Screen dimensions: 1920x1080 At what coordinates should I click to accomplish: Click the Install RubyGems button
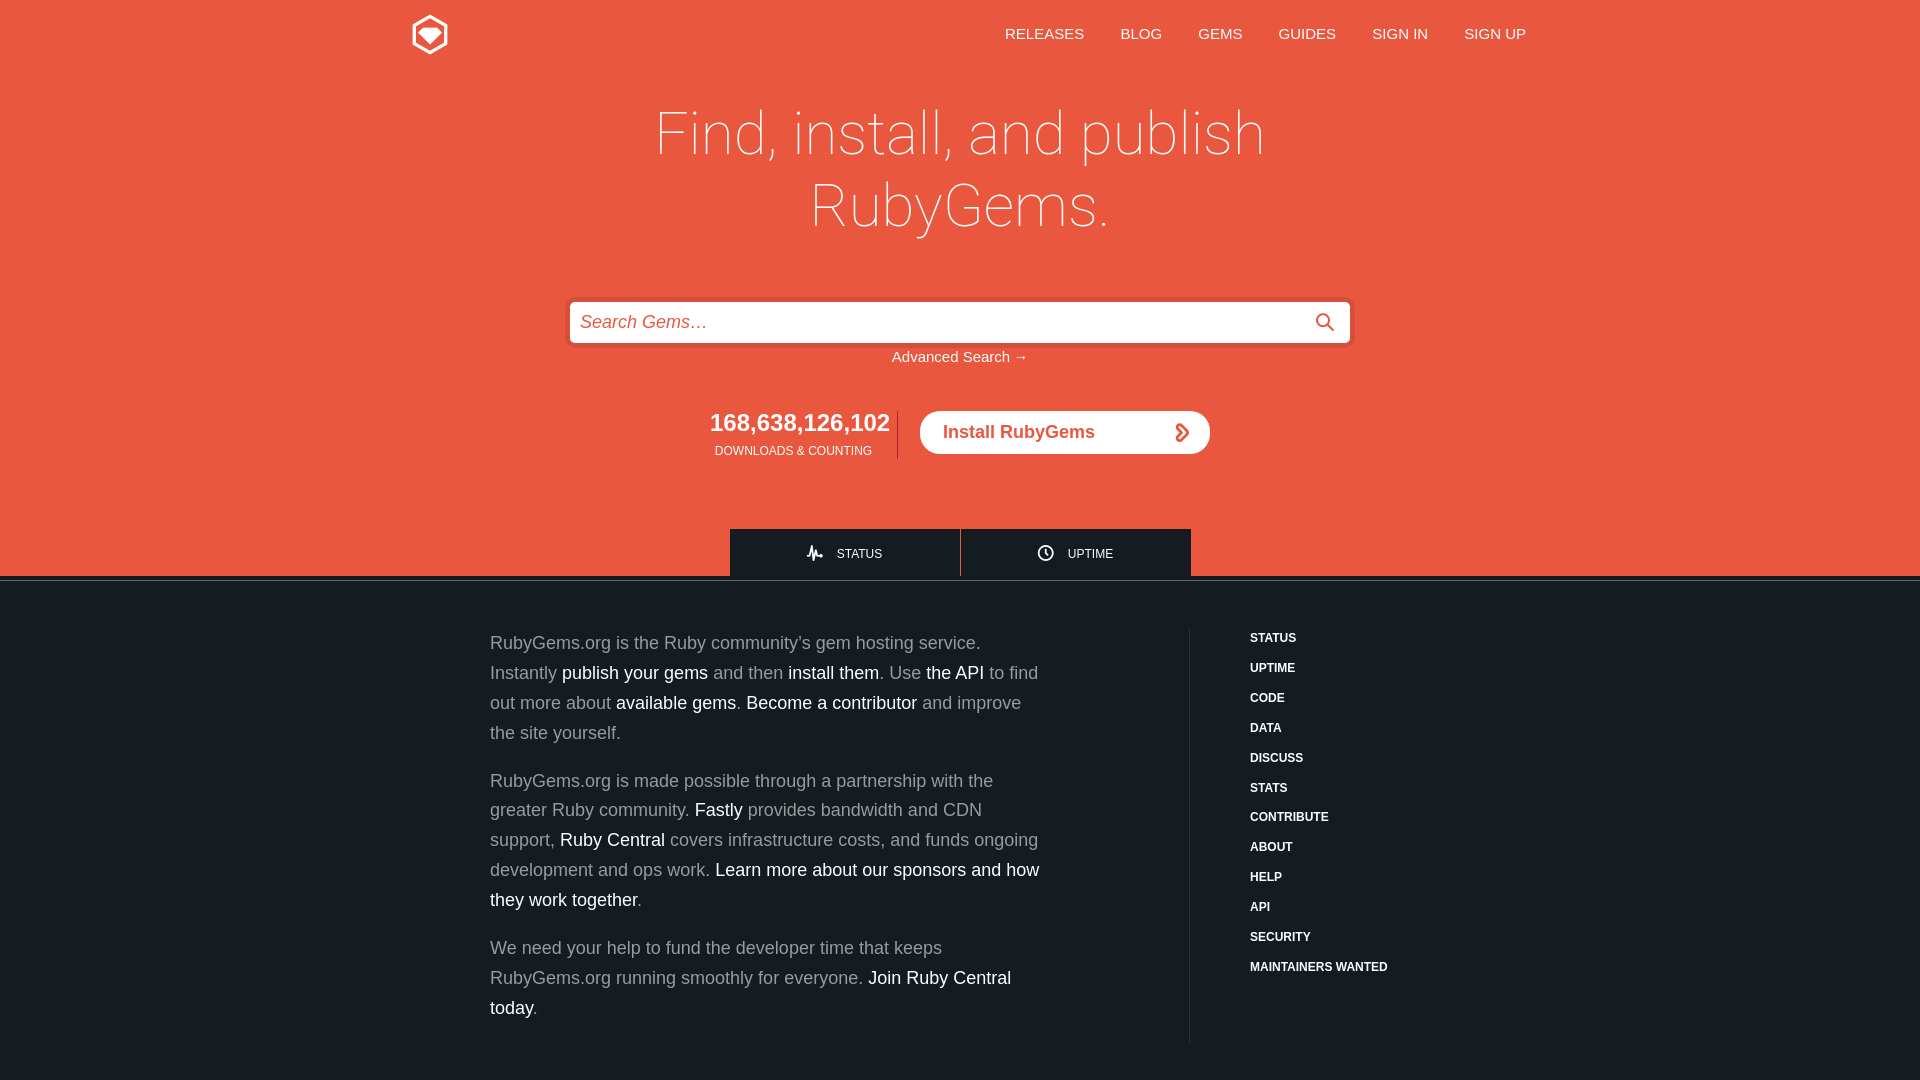point(1064,431)
